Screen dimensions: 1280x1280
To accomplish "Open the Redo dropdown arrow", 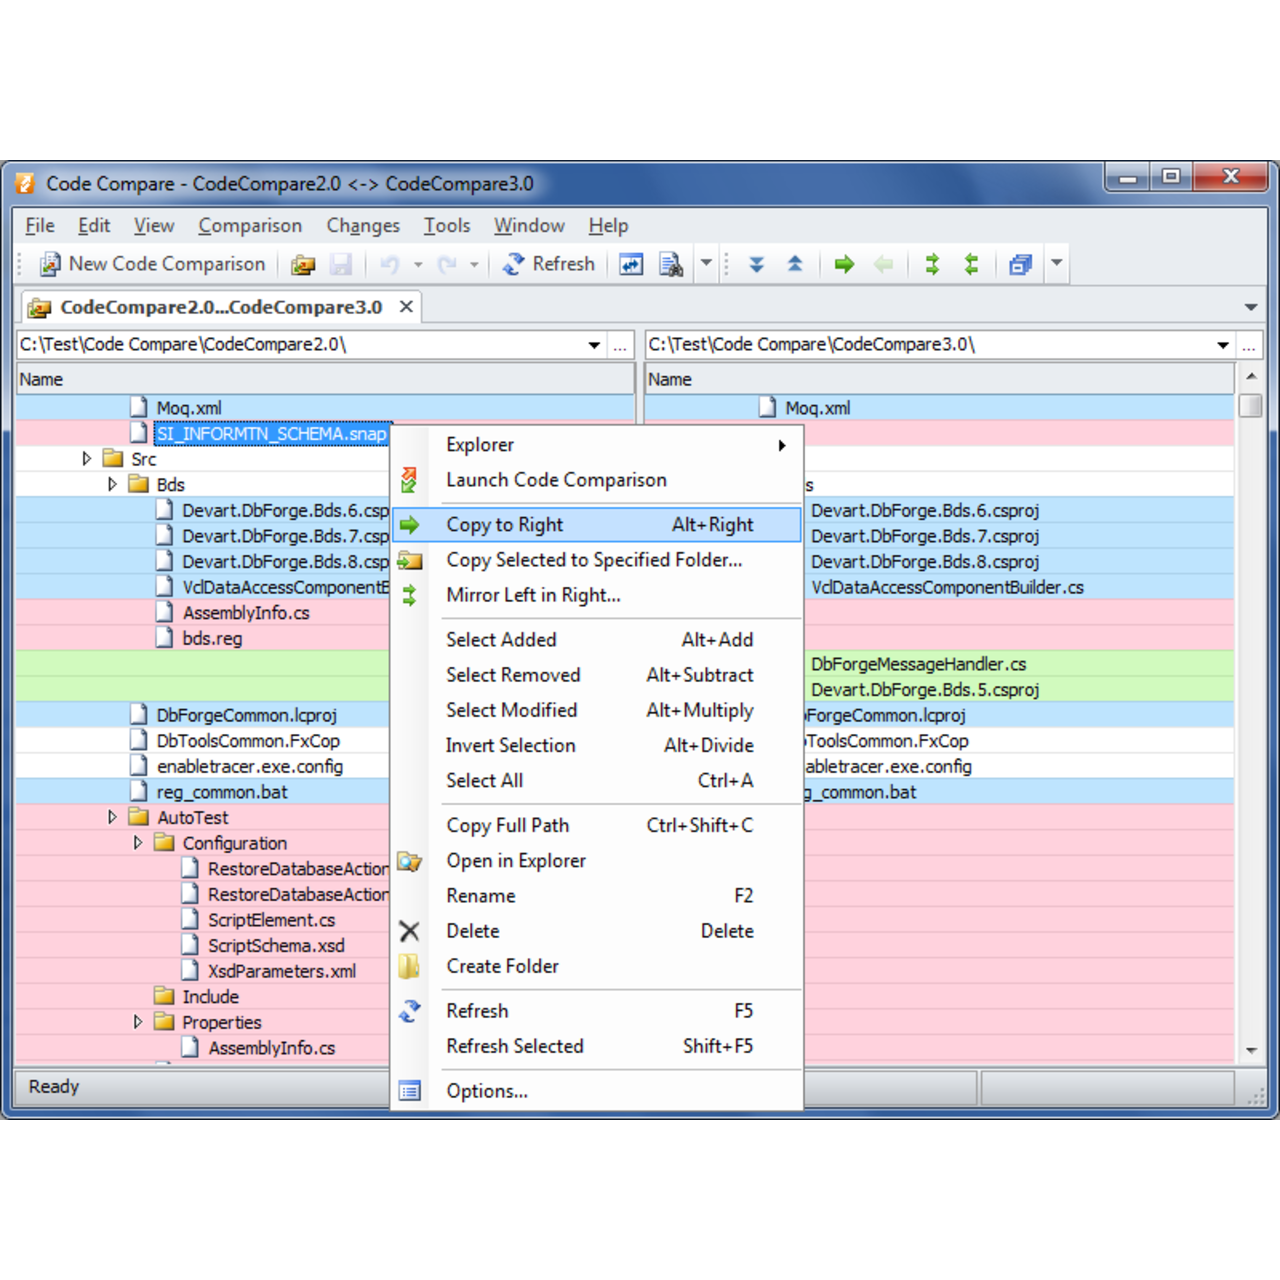I will click(472, 263).
